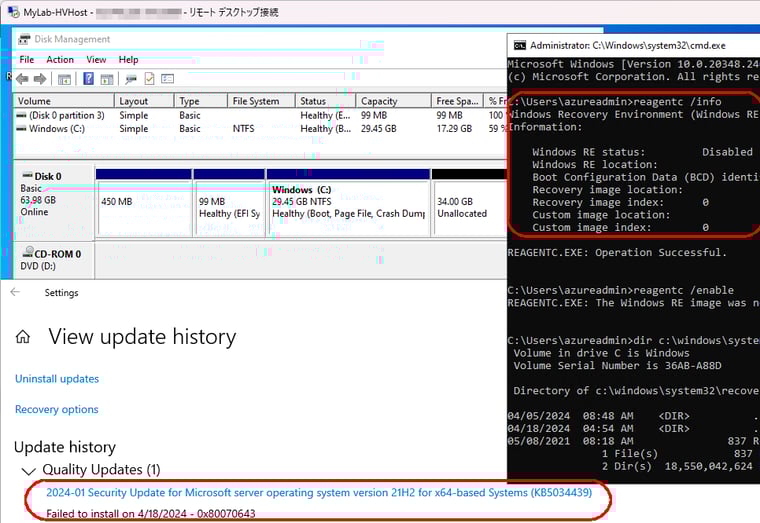Sort by the Free Space column header

[x=457, y=101]
